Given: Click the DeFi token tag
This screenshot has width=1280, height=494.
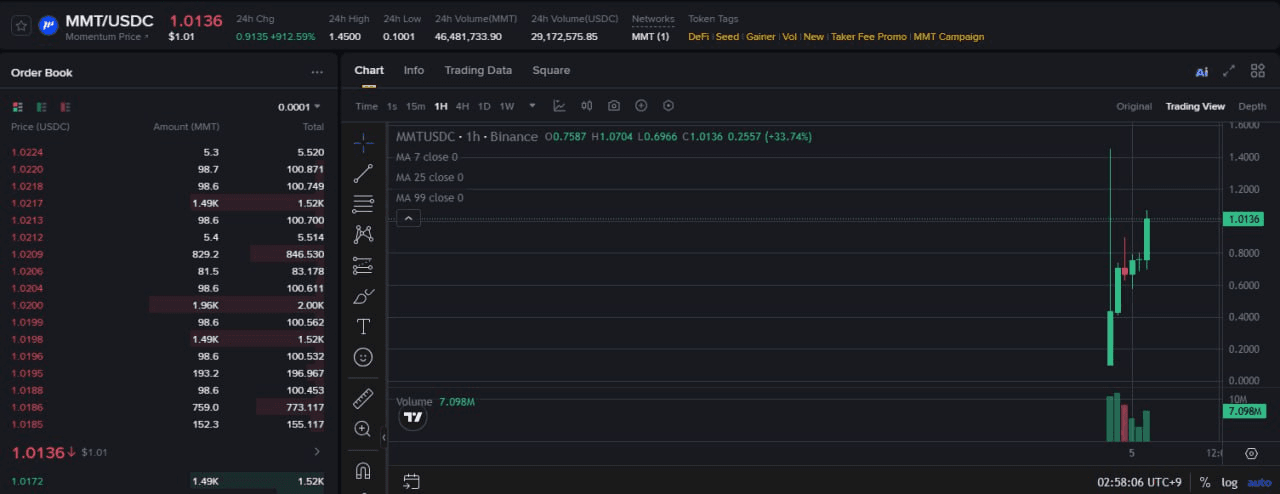Looking at the screenshot, I should (698, 36).
